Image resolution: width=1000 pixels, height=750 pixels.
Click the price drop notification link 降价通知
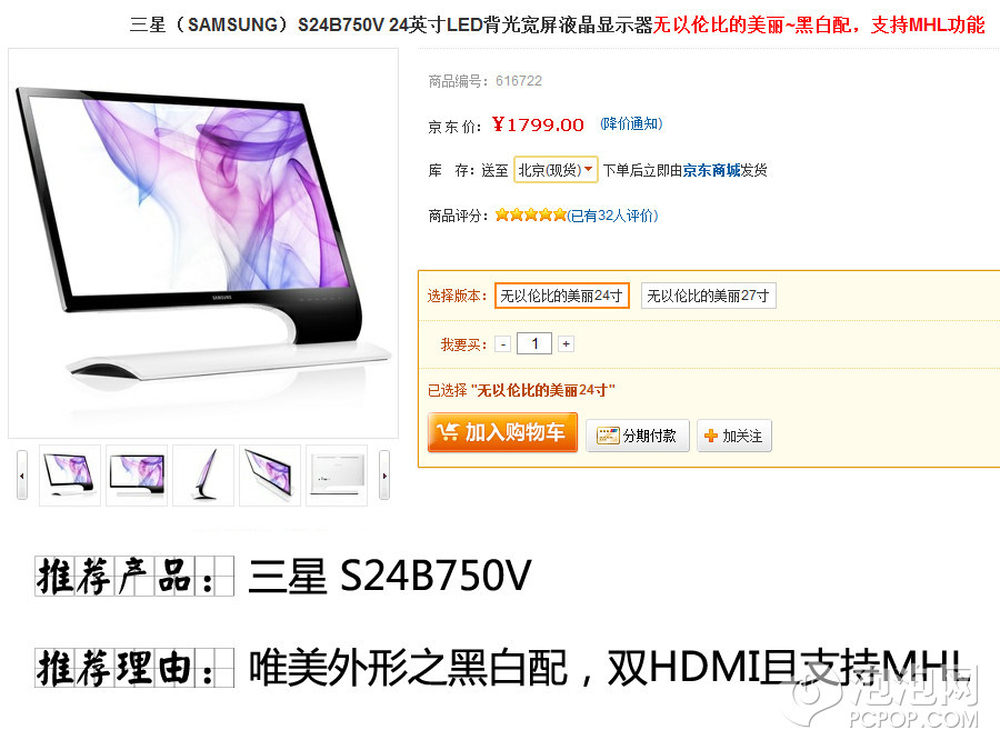(x=631, y=124)
